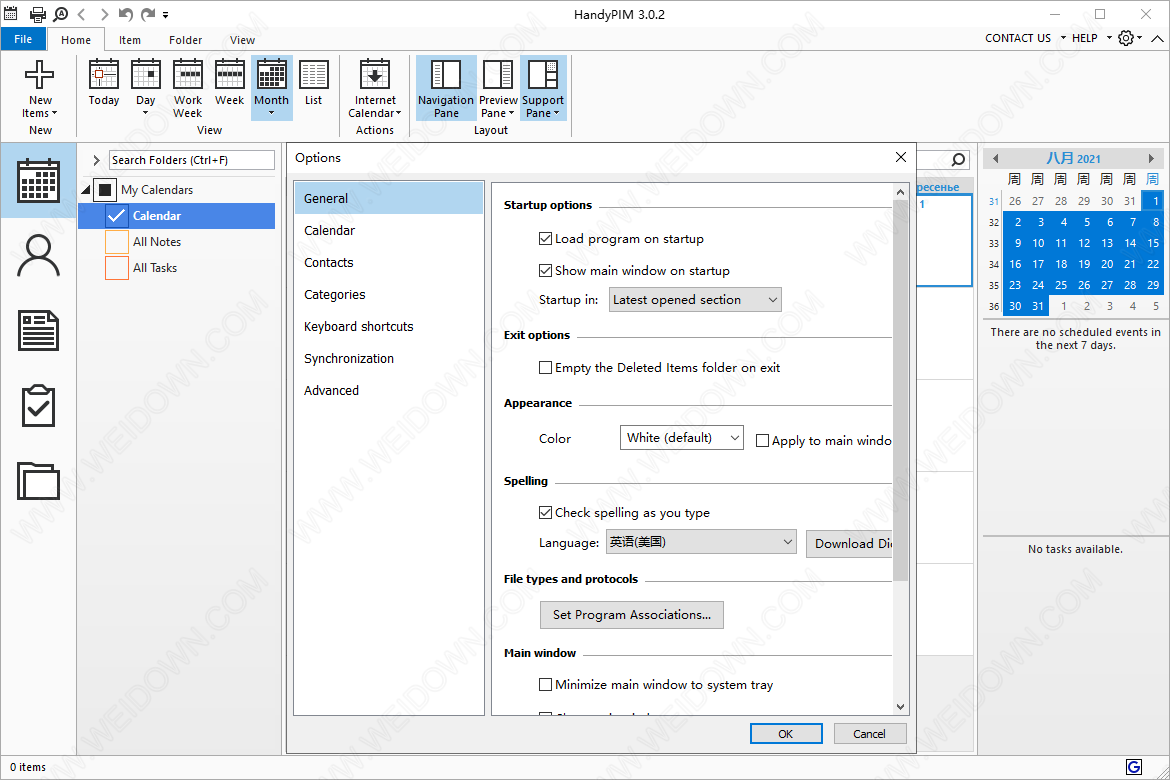Select the Month view icon

click(x=272, y=75)
